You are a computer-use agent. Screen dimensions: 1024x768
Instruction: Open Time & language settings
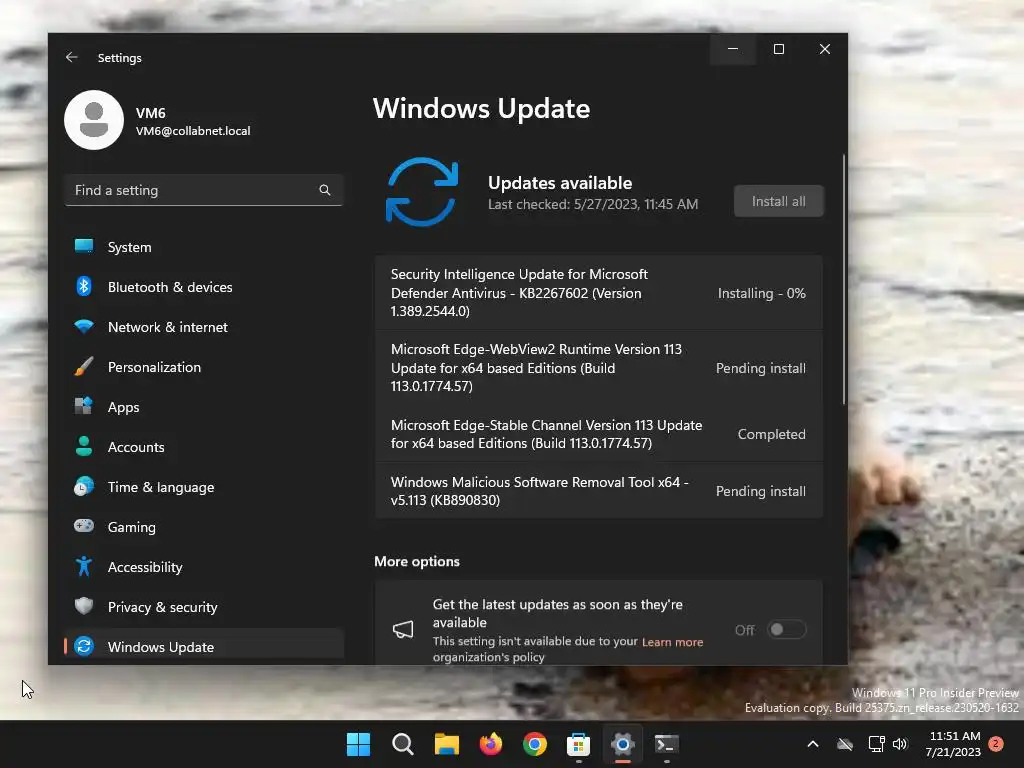coord(204,487)
